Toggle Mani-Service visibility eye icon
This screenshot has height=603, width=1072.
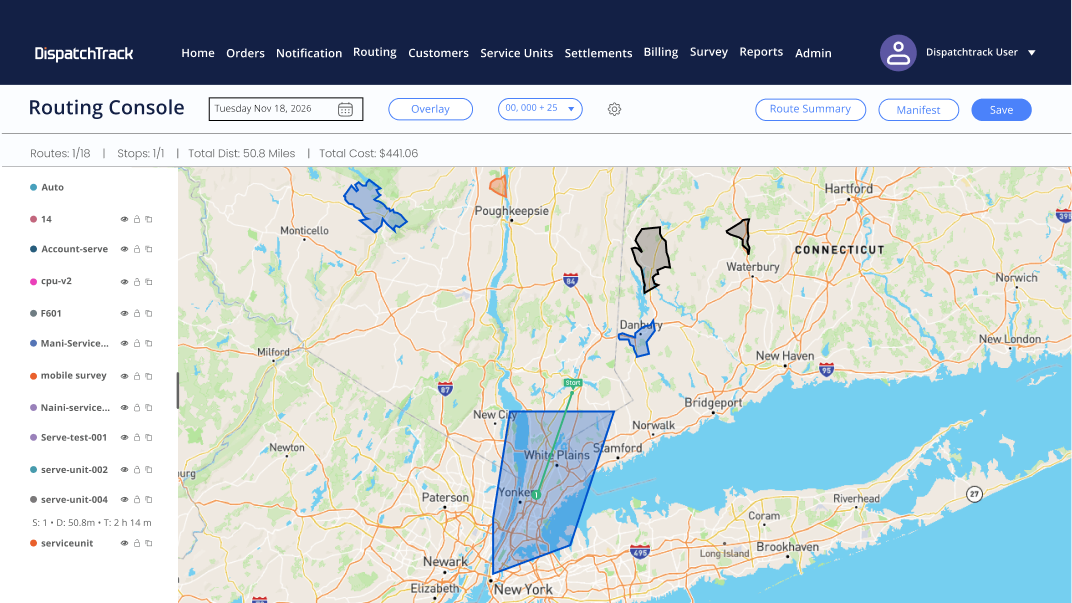(x=124, y=344)
